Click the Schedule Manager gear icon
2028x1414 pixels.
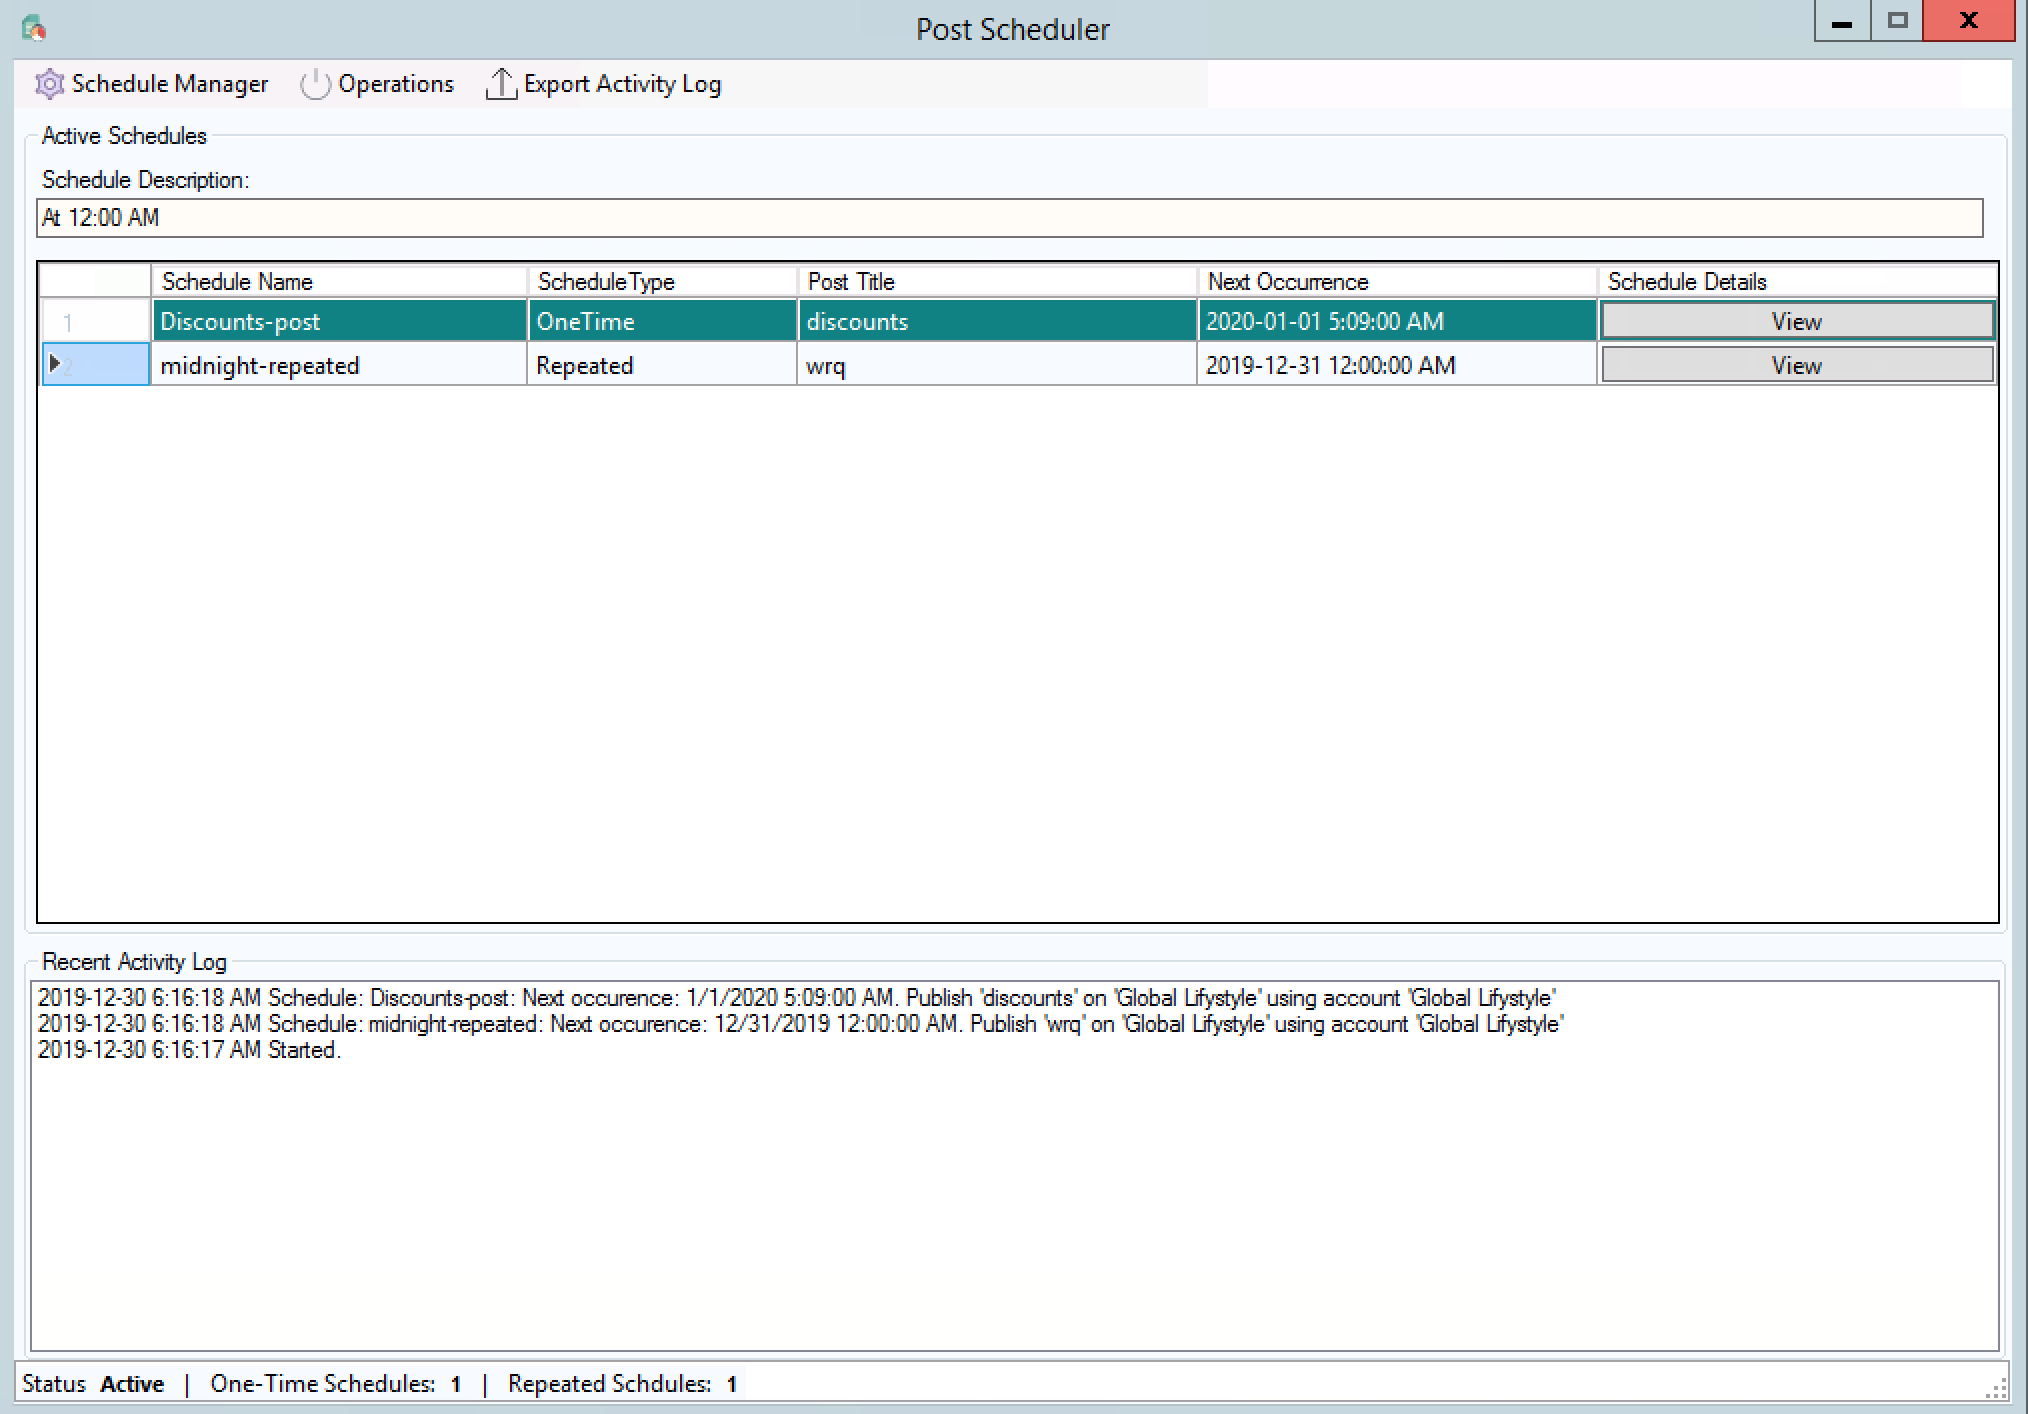coord(49,84)
